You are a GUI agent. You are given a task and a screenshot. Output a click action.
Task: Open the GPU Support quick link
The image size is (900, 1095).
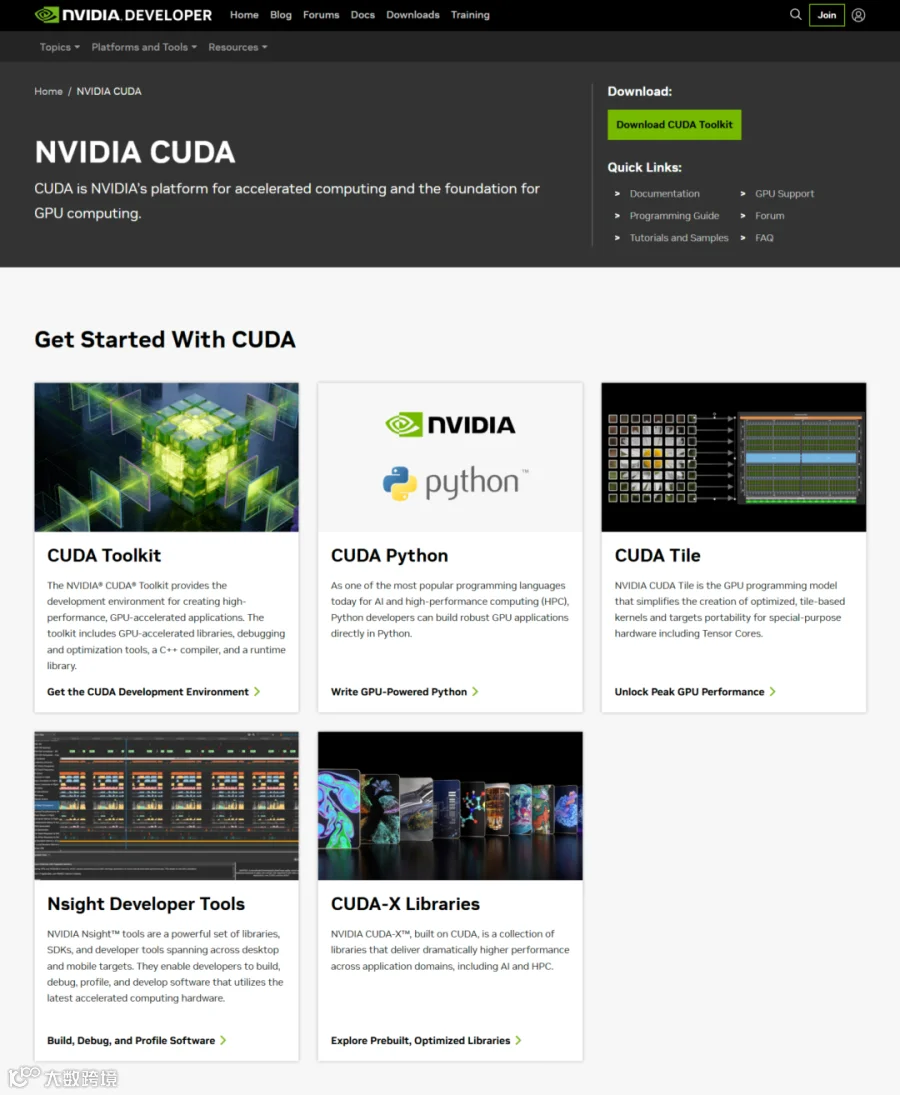pyautogui.click(x=784, y=193)
